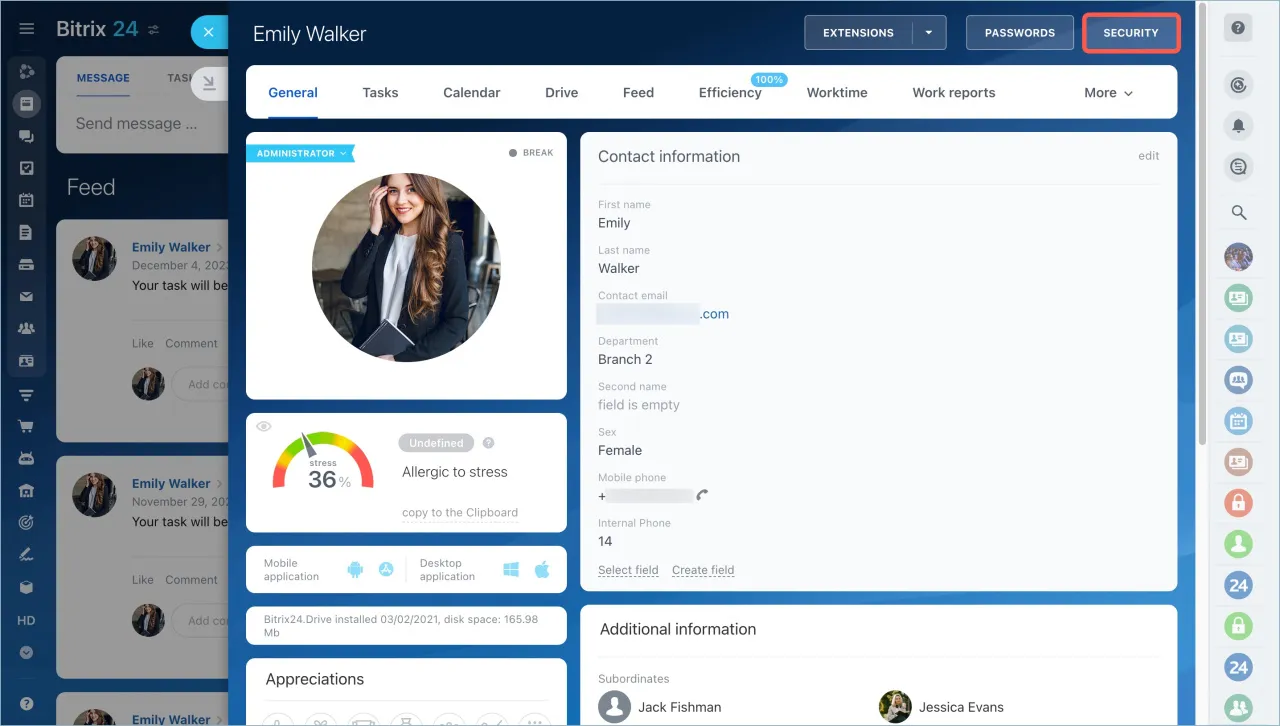Select the MESSAGE tab in background feed
The height and width of the screenshot is (726, 1280).
pyautogui.click(x=103, y=78)
